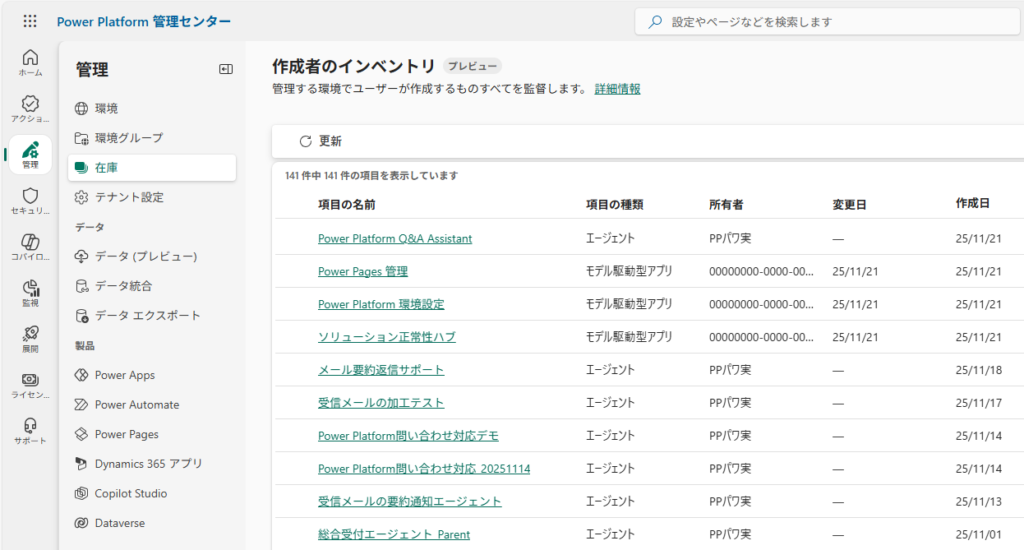The width and height of the screenshot is (1024, 550).
Task: Open テナント設定 navigation item
Action: coord(129,197)
